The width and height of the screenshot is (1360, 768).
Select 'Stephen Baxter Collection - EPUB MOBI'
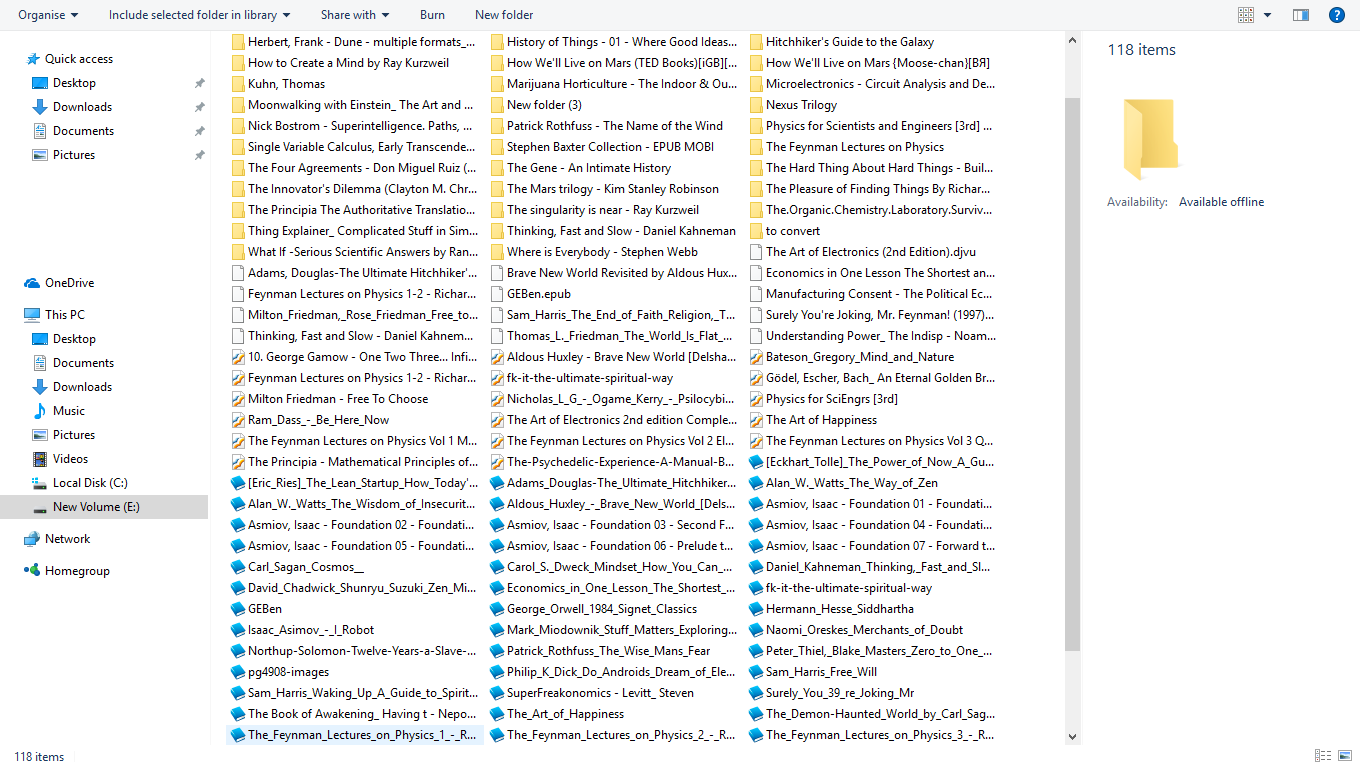(x=610, y=147)
